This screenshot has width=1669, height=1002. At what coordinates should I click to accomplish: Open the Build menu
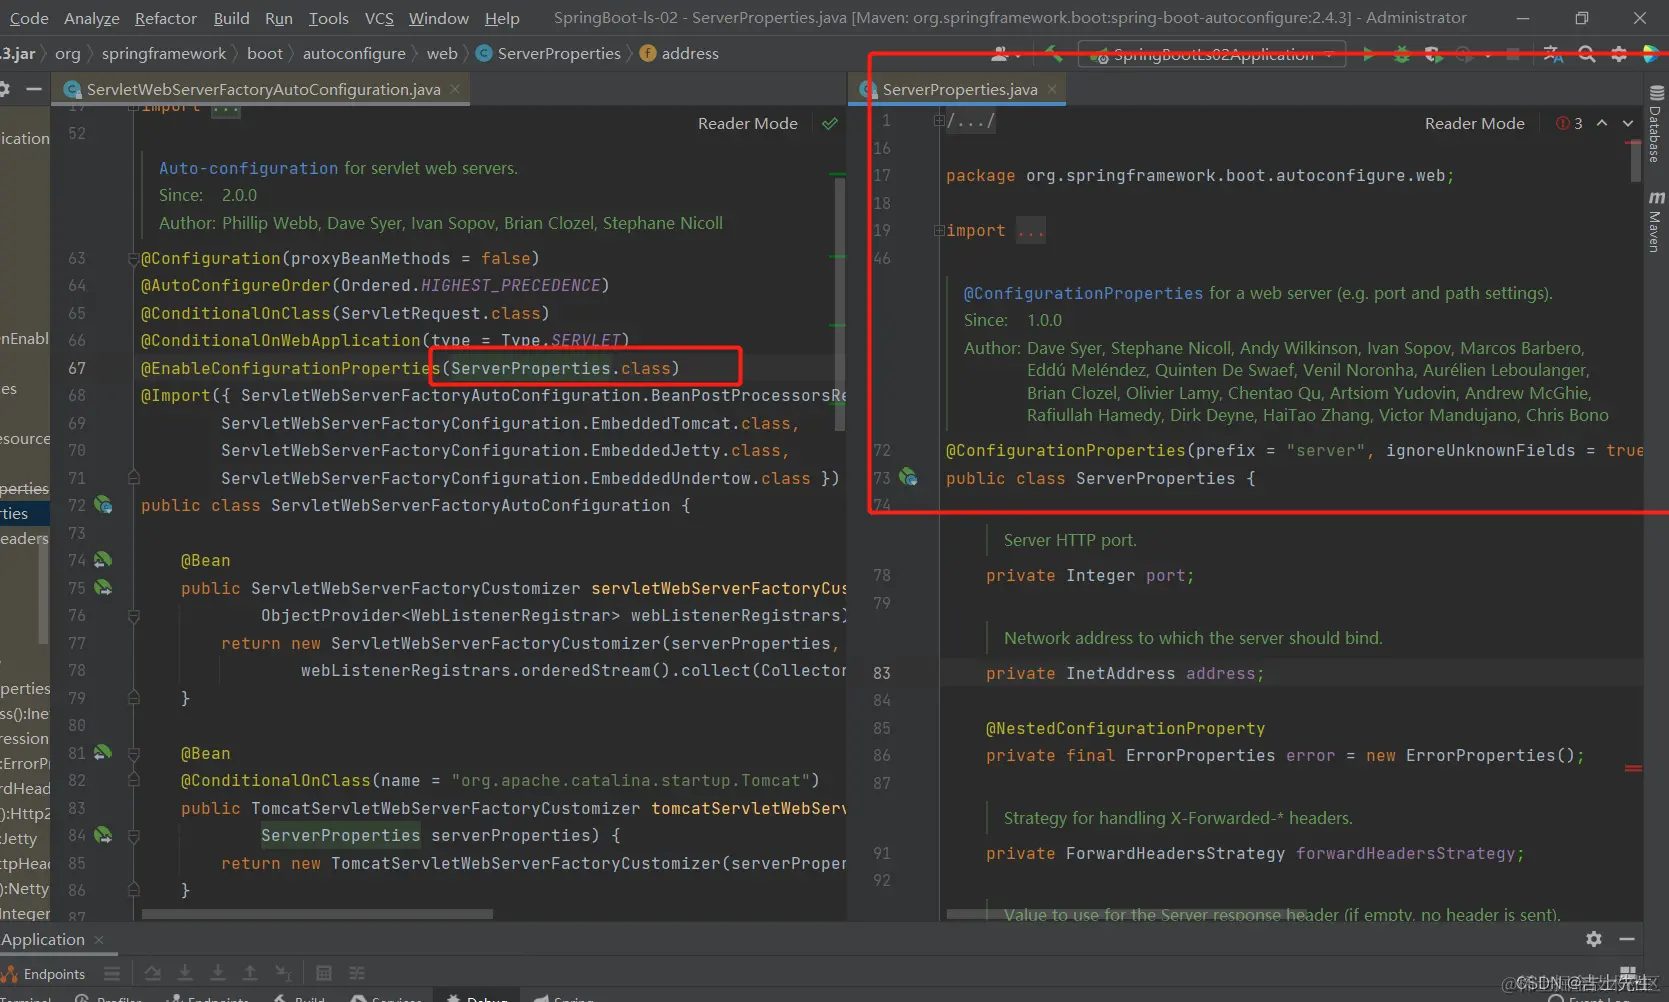(x=231, y=18)
